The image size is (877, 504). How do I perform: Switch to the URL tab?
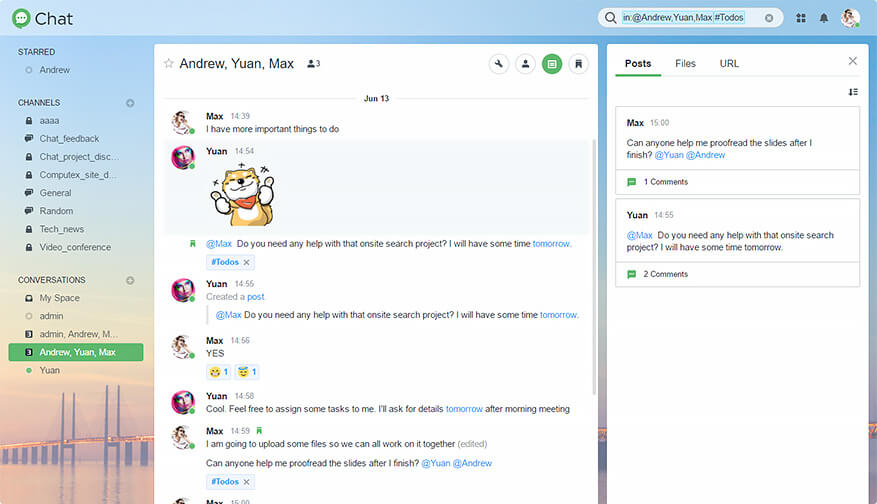pos(729,64)
